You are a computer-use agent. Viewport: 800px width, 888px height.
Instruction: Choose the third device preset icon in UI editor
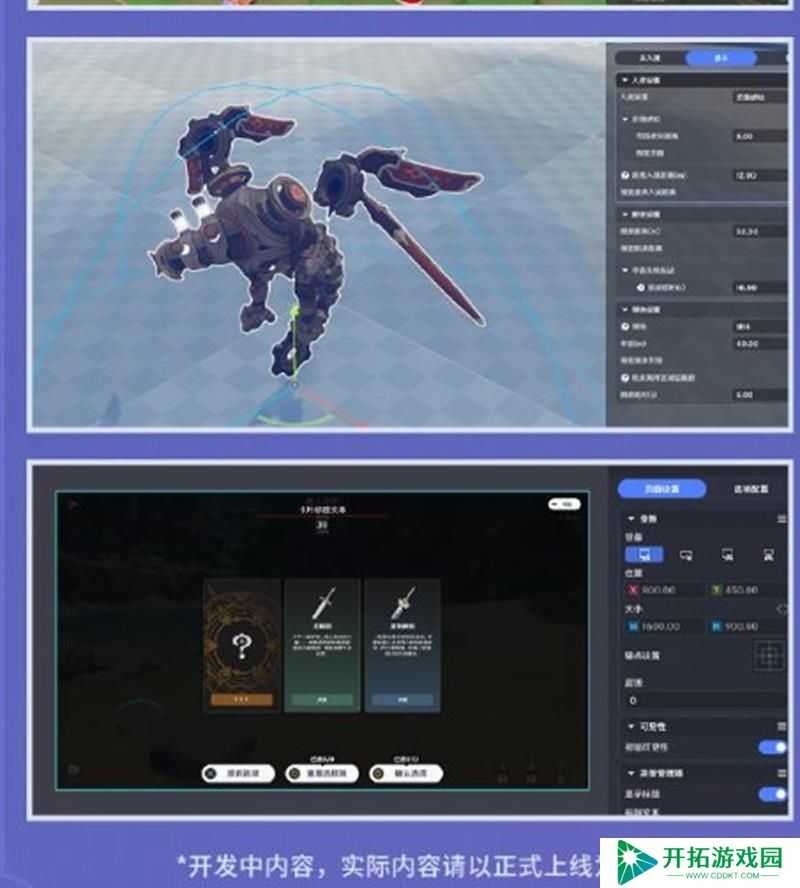pyautogui.click(x=728, y=555)
